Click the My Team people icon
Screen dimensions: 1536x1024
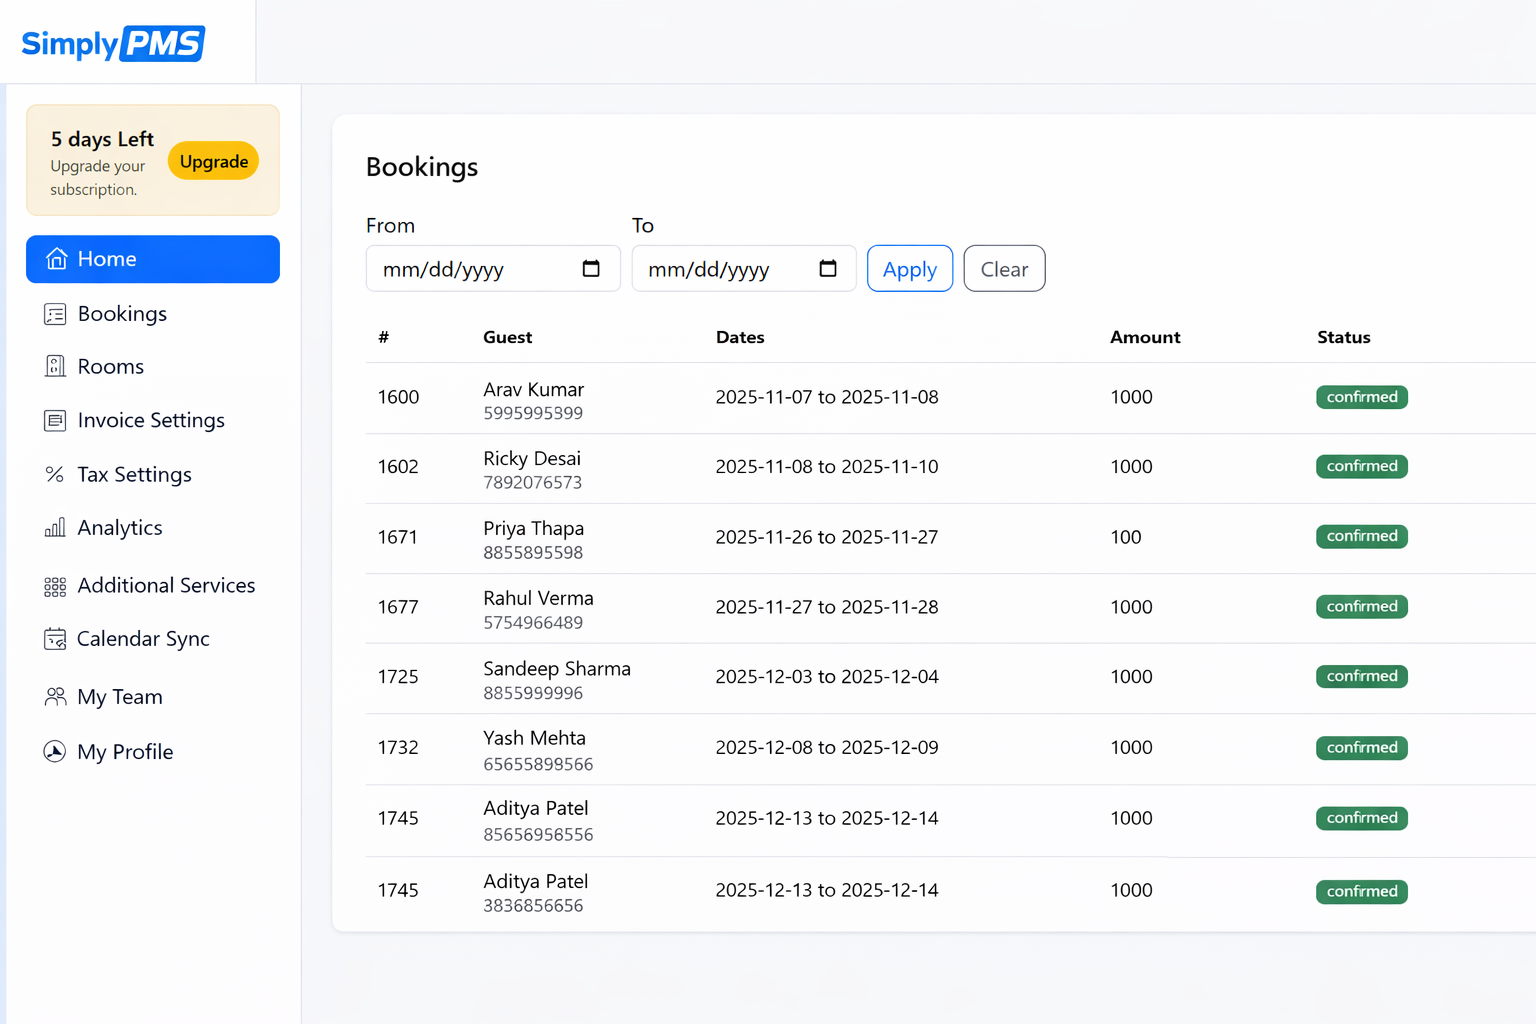coord(55,696)
